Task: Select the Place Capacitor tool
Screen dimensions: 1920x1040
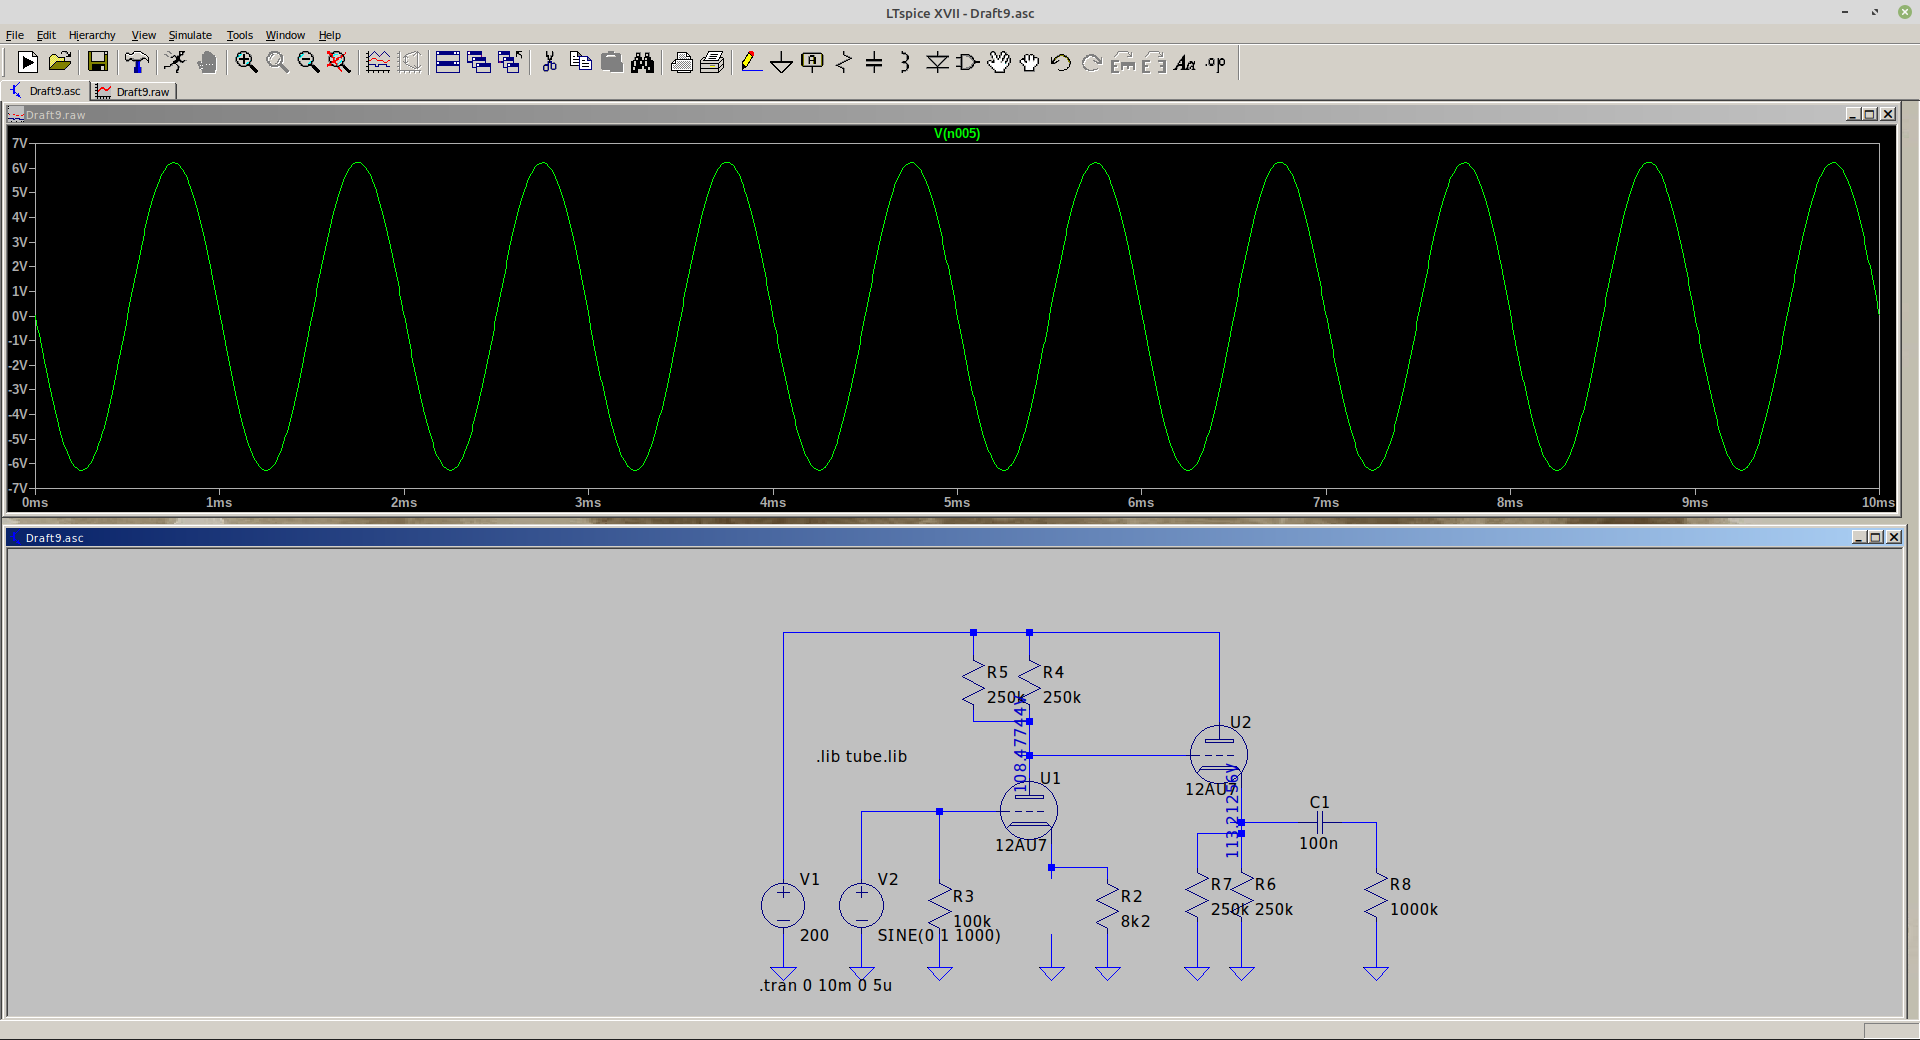Action: coord(874,62)
